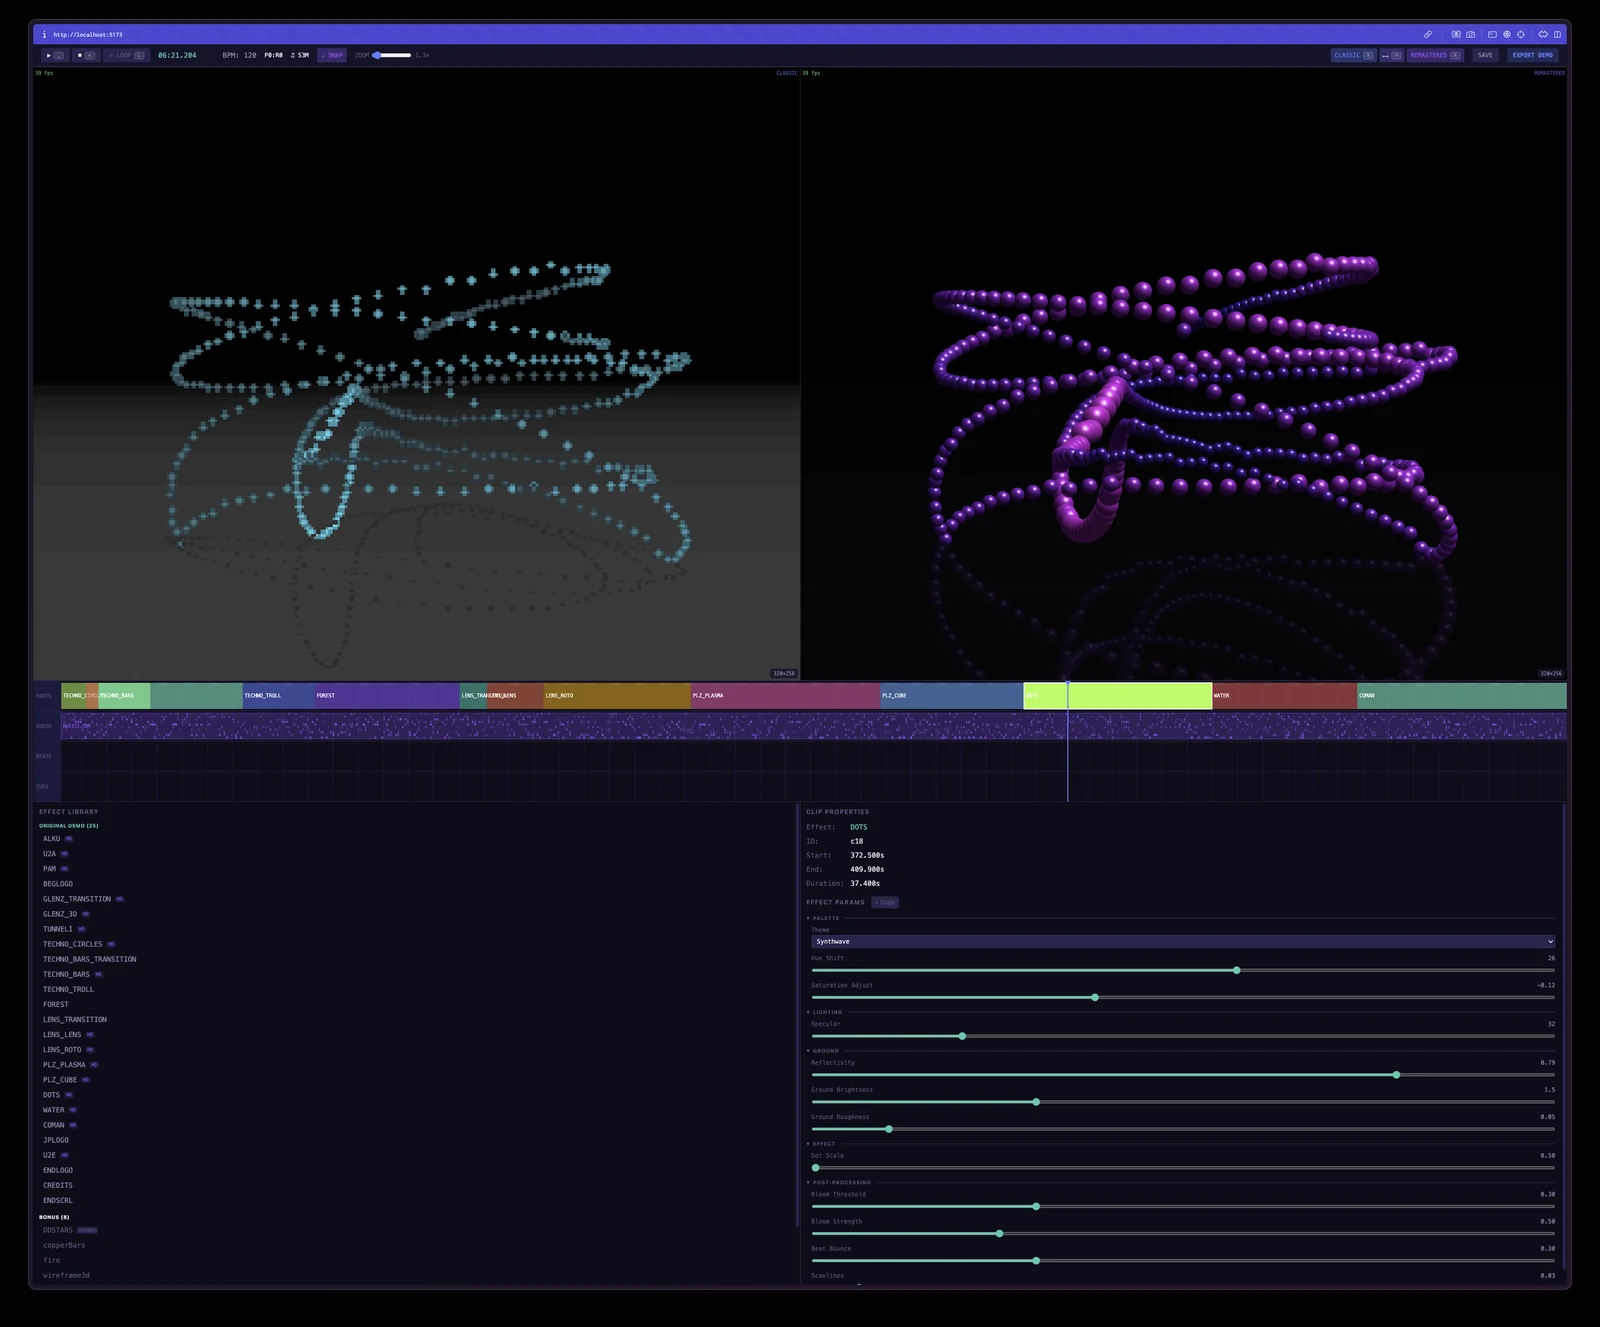Select TECHNO_CIRCLES in effect library
The image size is (1600, 1327).
tap(72, 944)
